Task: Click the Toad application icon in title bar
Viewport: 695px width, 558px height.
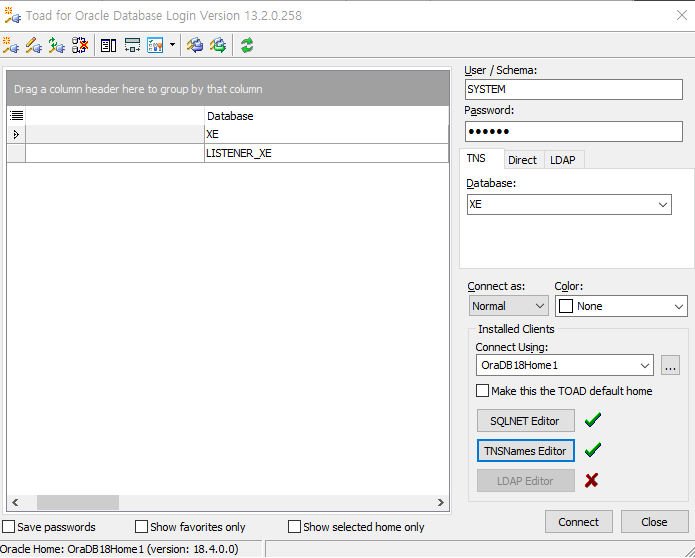Action: coord(12,16)
